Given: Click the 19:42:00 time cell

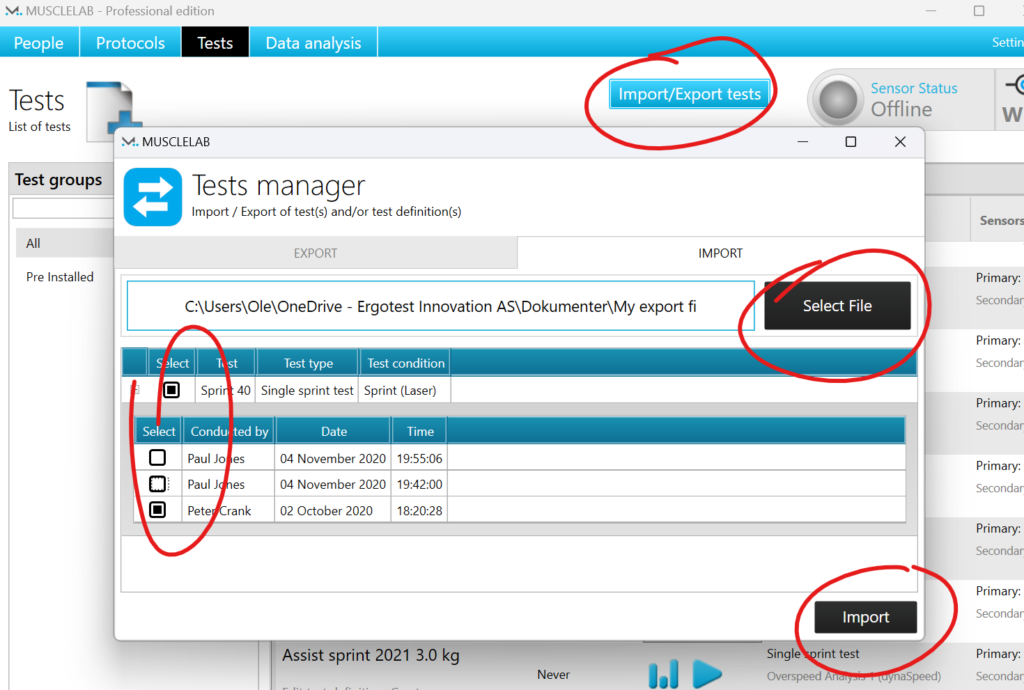Looking at the screenshot, I should (x=419, y=484).
